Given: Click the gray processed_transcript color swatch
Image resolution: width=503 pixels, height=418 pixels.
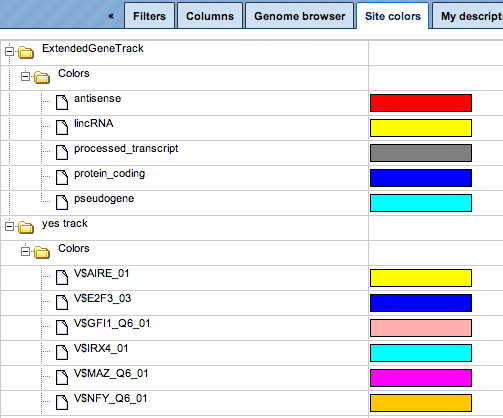Looking at the screenshot, I should [421, 153].
